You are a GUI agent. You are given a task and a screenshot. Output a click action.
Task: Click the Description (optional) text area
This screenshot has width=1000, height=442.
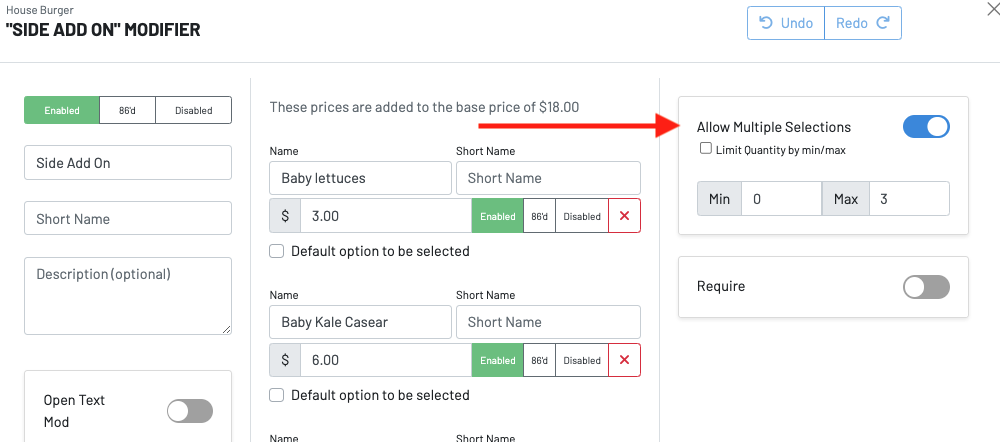coord(127,296)
